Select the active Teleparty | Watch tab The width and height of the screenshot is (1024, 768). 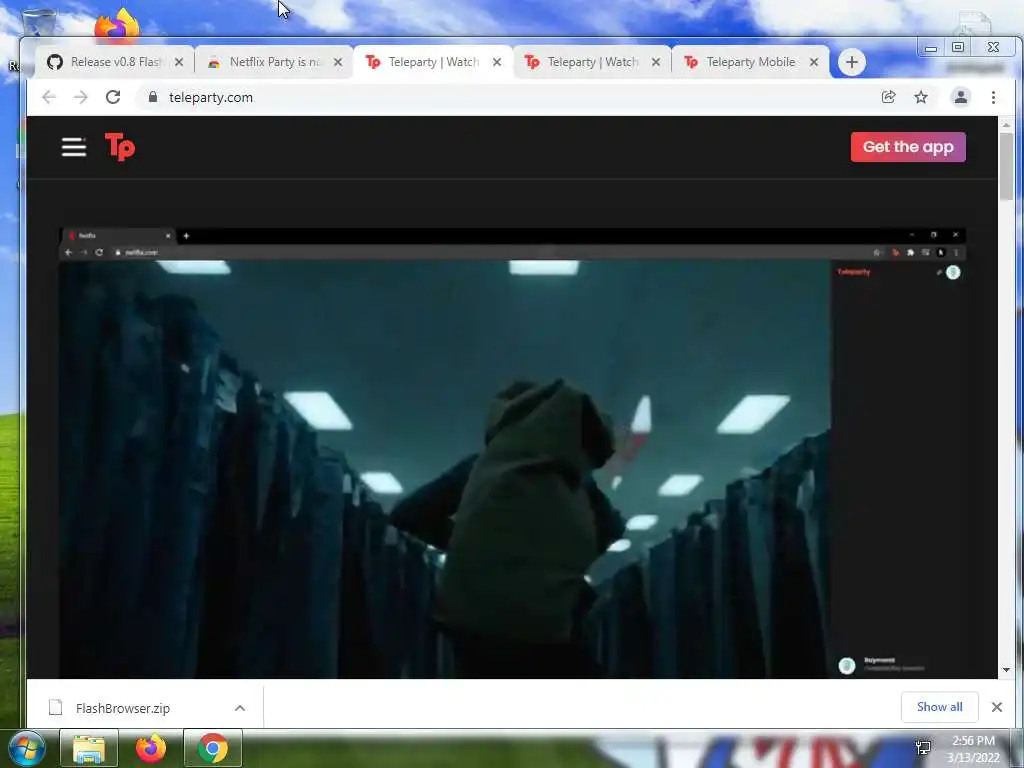[x=433, y=62]
